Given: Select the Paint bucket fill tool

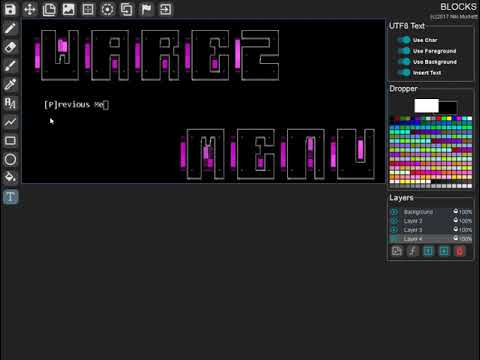Looking at the screenshot, I should pyautogui.click(x=10, y=177).
